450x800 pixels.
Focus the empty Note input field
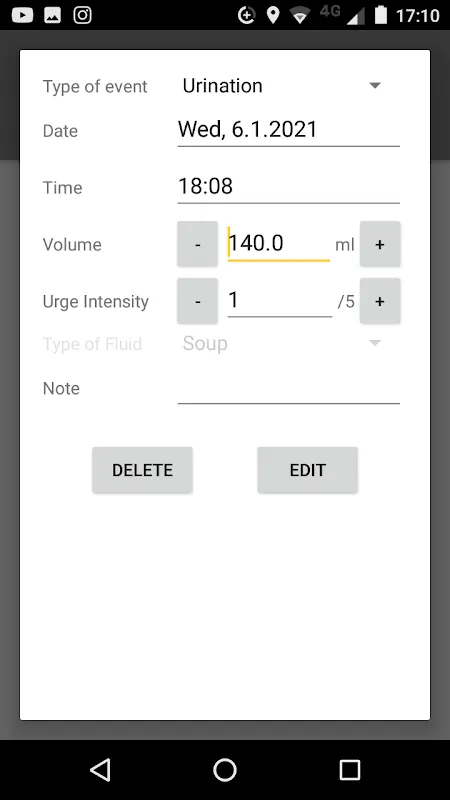coord(288,389)
